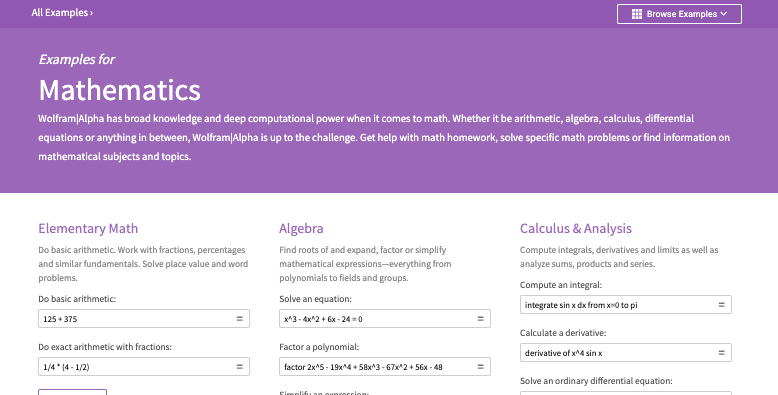Open the Algebra category heading
The image size is (778, 395).
301,228
